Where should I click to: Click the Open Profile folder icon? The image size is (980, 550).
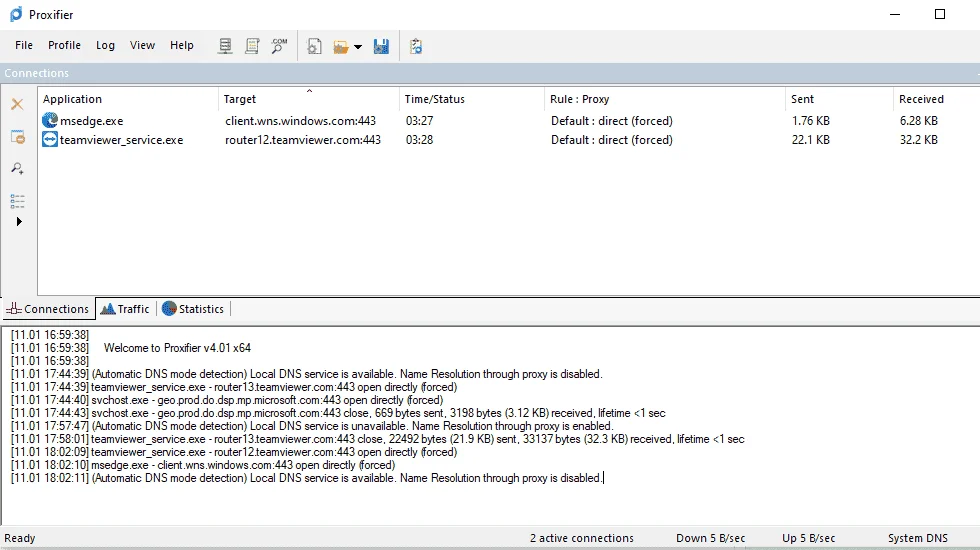pyautogui.click(x=341, y=47)
